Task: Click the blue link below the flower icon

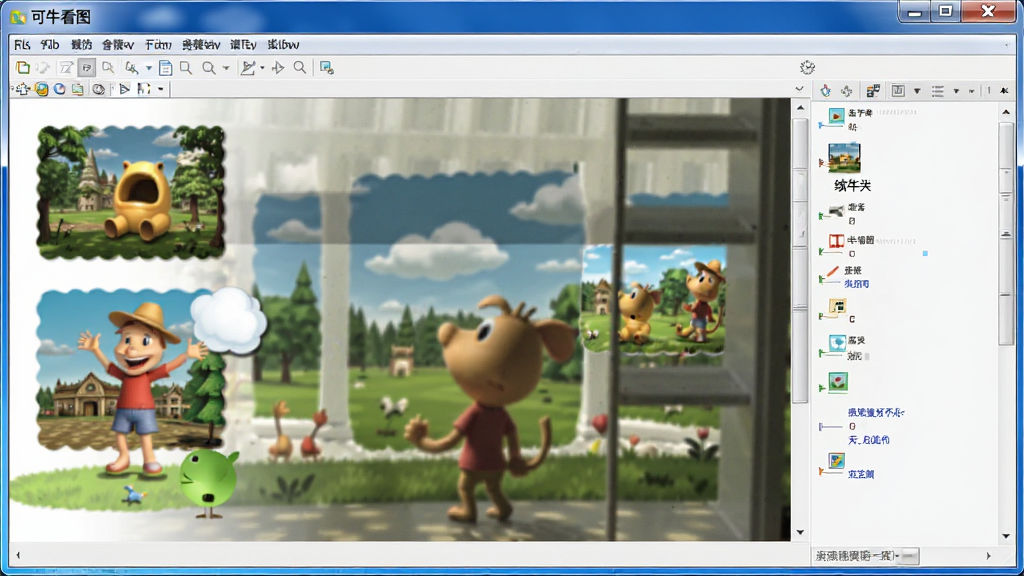Action: 876,413
